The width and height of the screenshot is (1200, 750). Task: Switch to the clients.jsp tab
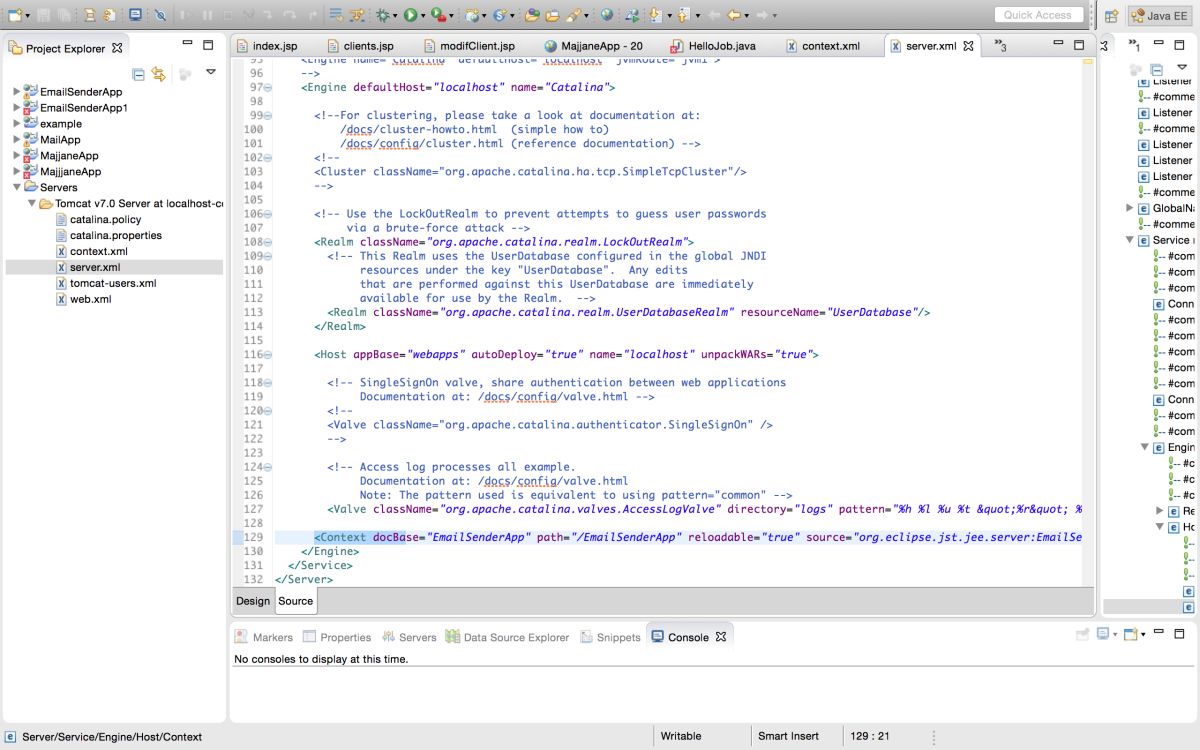point(359,46)
